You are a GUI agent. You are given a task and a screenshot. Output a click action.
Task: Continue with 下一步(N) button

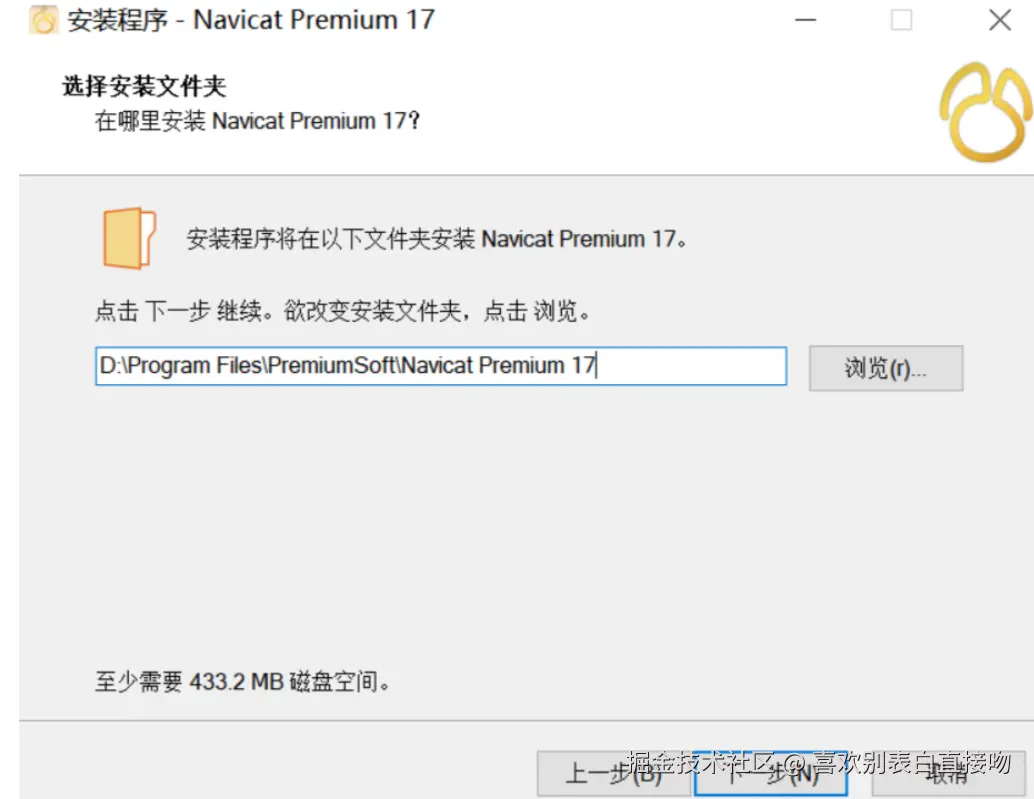tap(770, 773)
